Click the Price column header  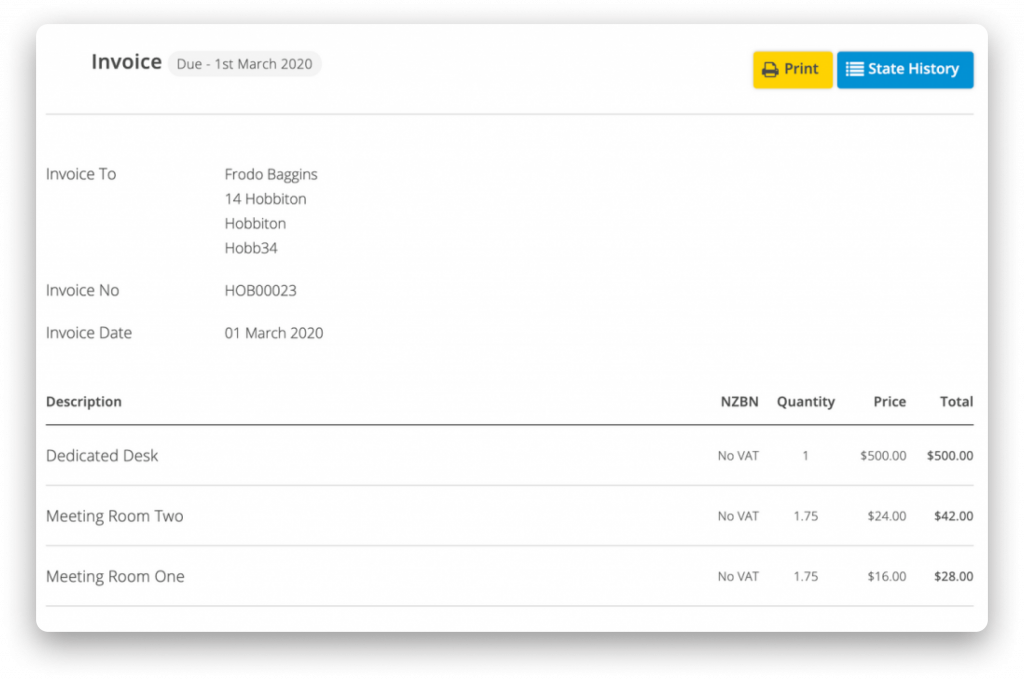pyautogui.click(x=889, y=402)
